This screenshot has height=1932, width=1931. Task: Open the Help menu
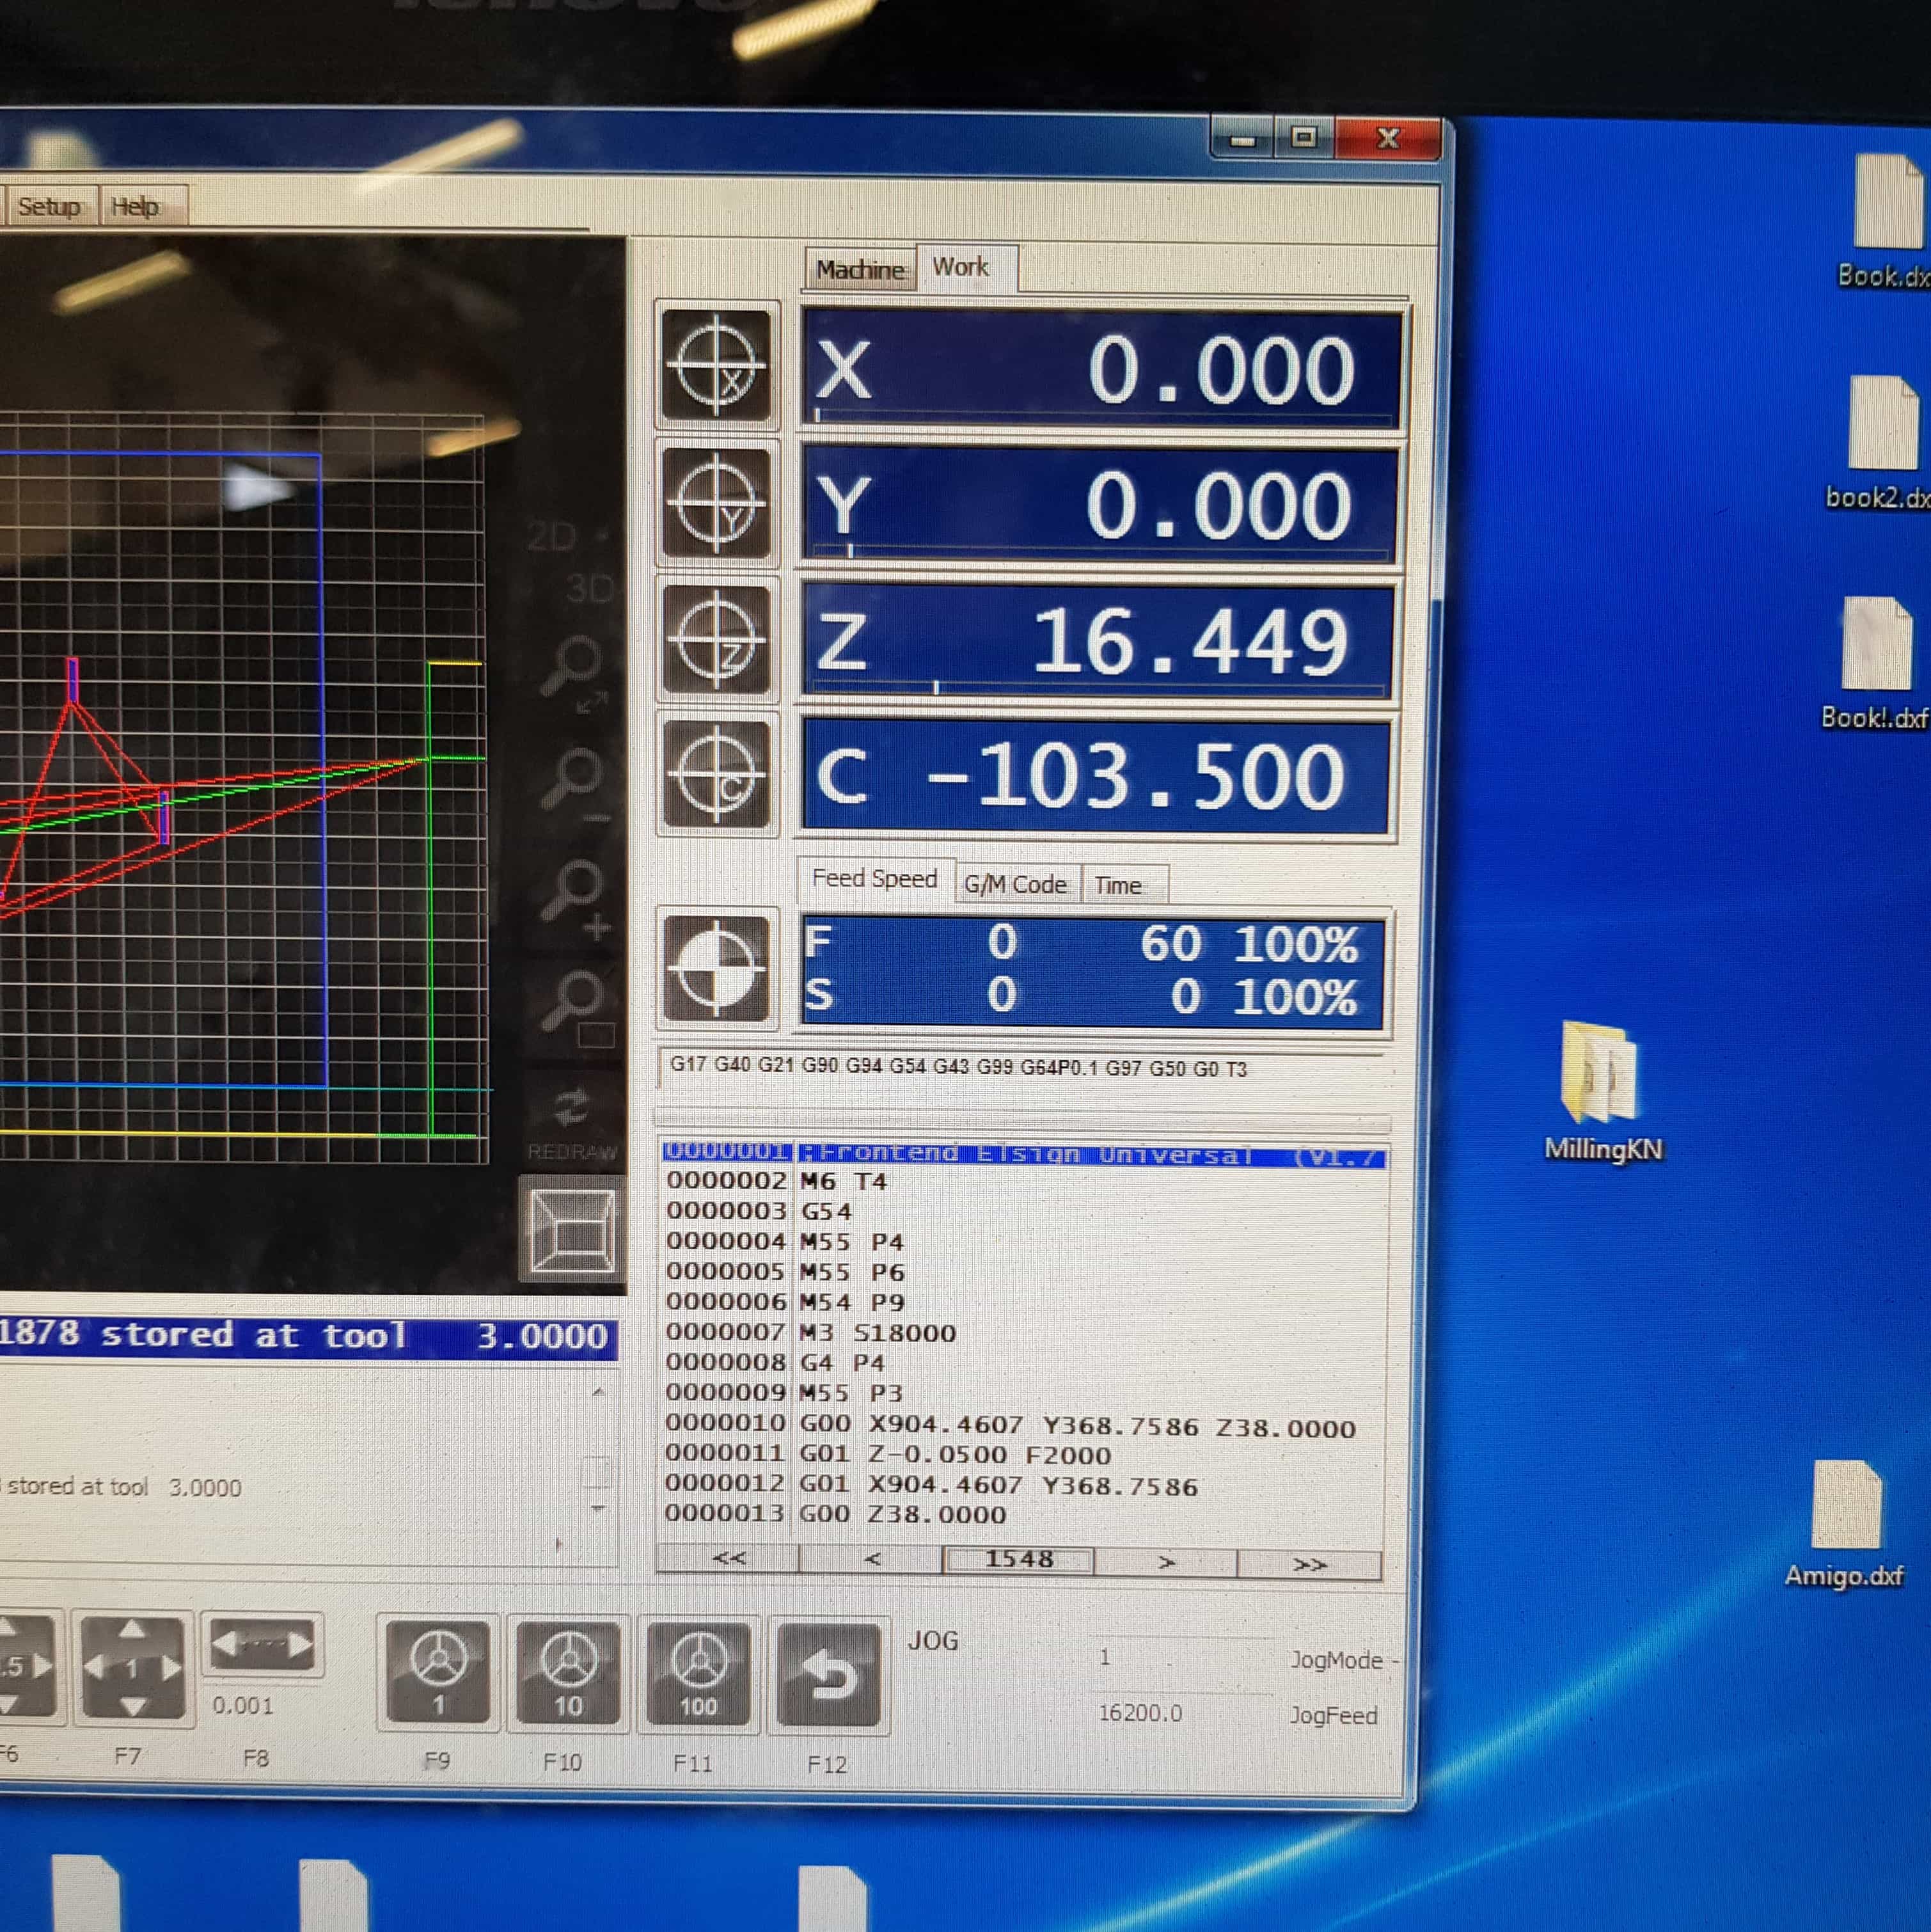(x=135, y=207)
